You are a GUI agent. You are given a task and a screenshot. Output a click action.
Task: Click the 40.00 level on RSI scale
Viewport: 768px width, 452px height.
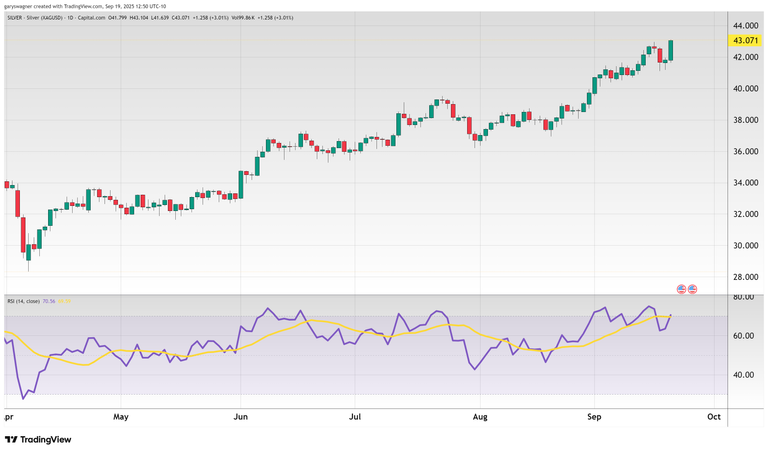coord(744,375)
